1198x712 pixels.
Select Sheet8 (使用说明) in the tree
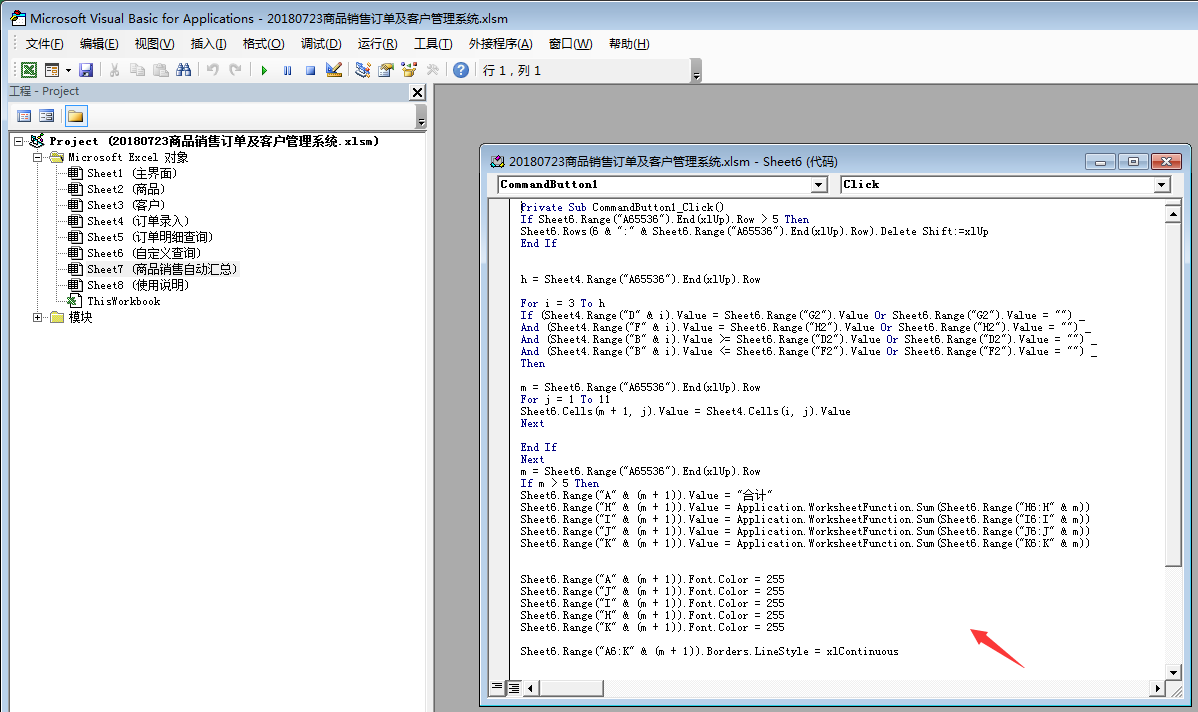[x=138, y=286]
